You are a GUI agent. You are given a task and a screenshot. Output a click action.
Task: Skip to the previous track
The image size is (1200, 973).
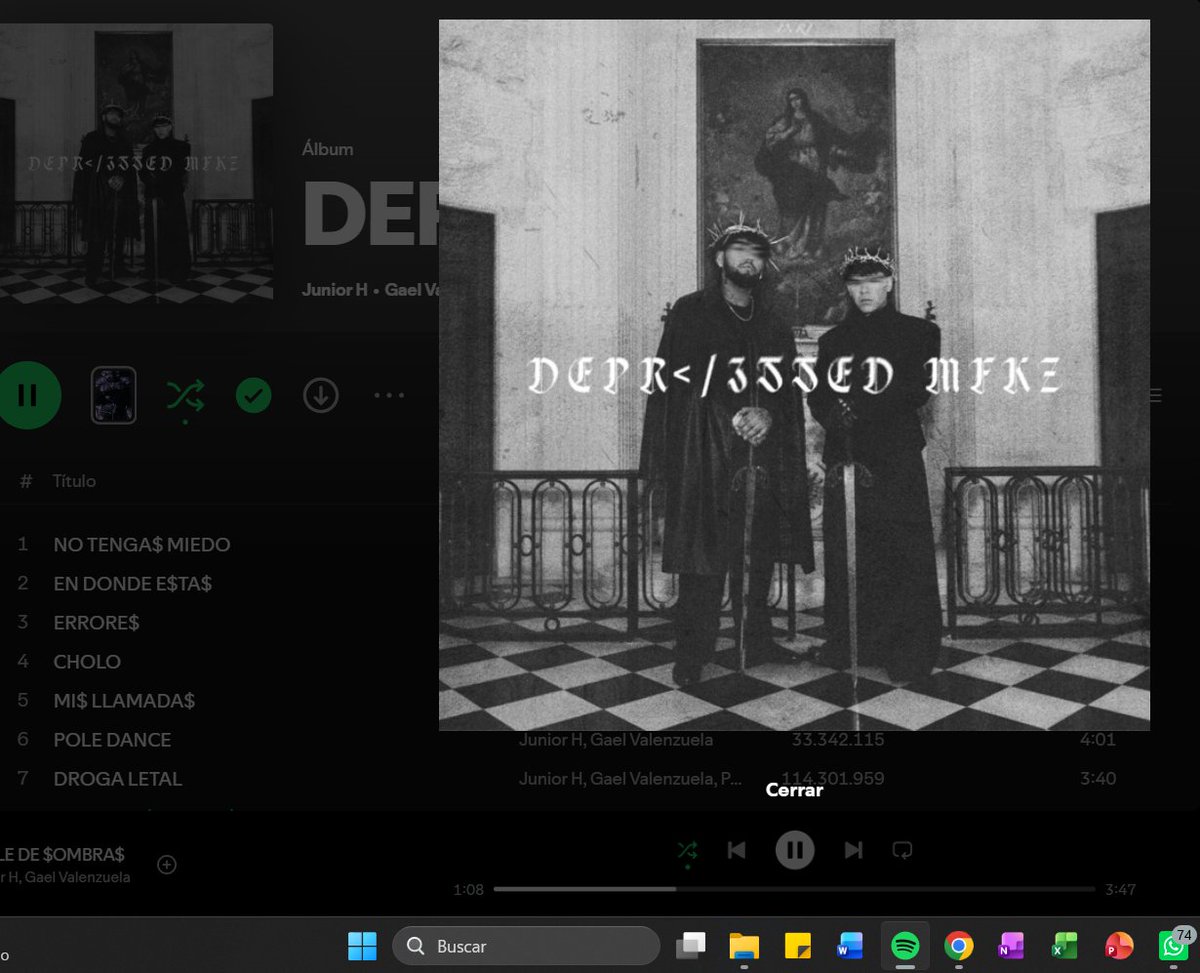point(737,851)
